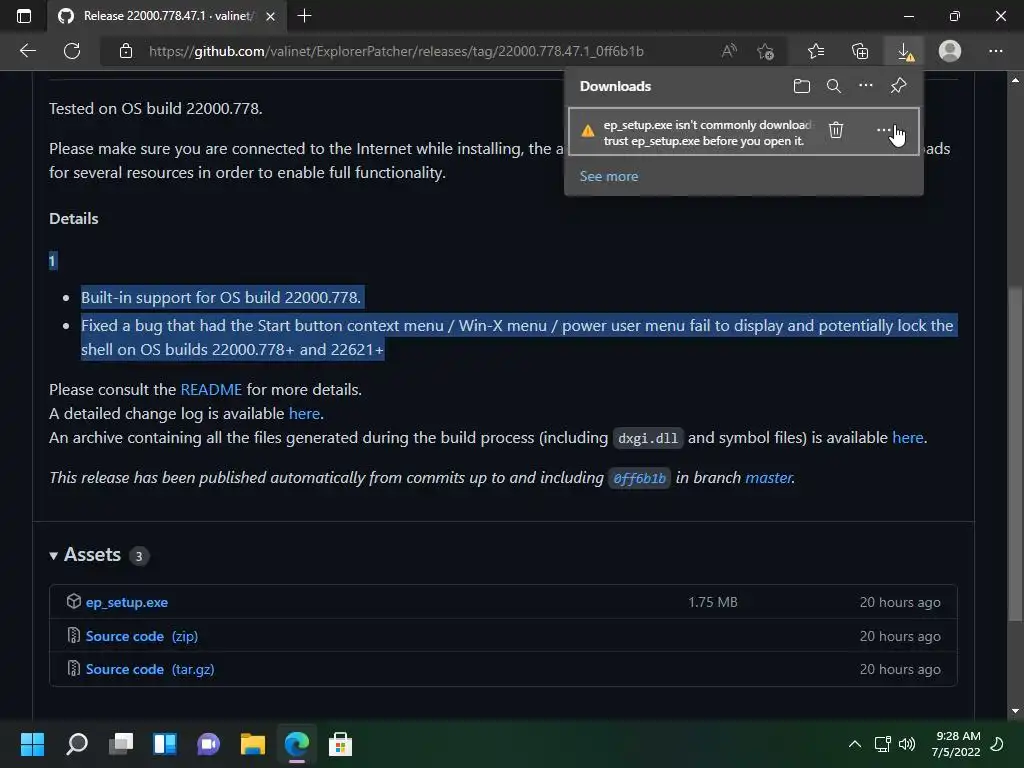Click the Built-in support for OS build line
1024x768 pixels.
(x=221, y=297)
